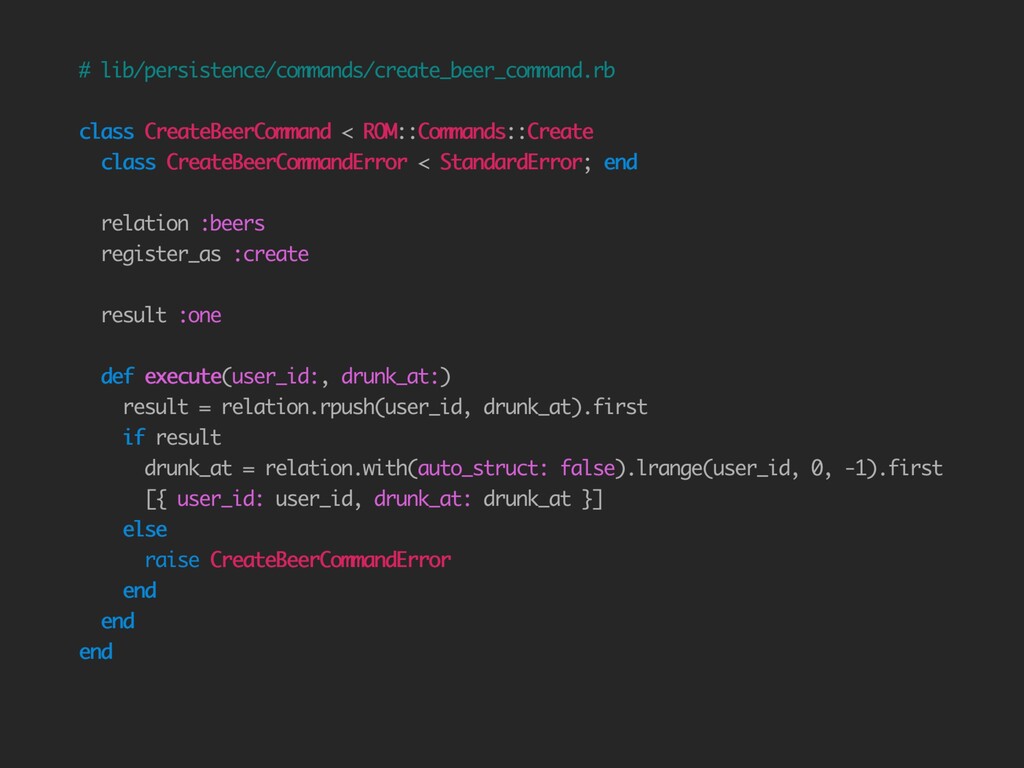Click 'relation.rpush' call text
This screenshot has height=768, width=1024.
coord(298,407)
